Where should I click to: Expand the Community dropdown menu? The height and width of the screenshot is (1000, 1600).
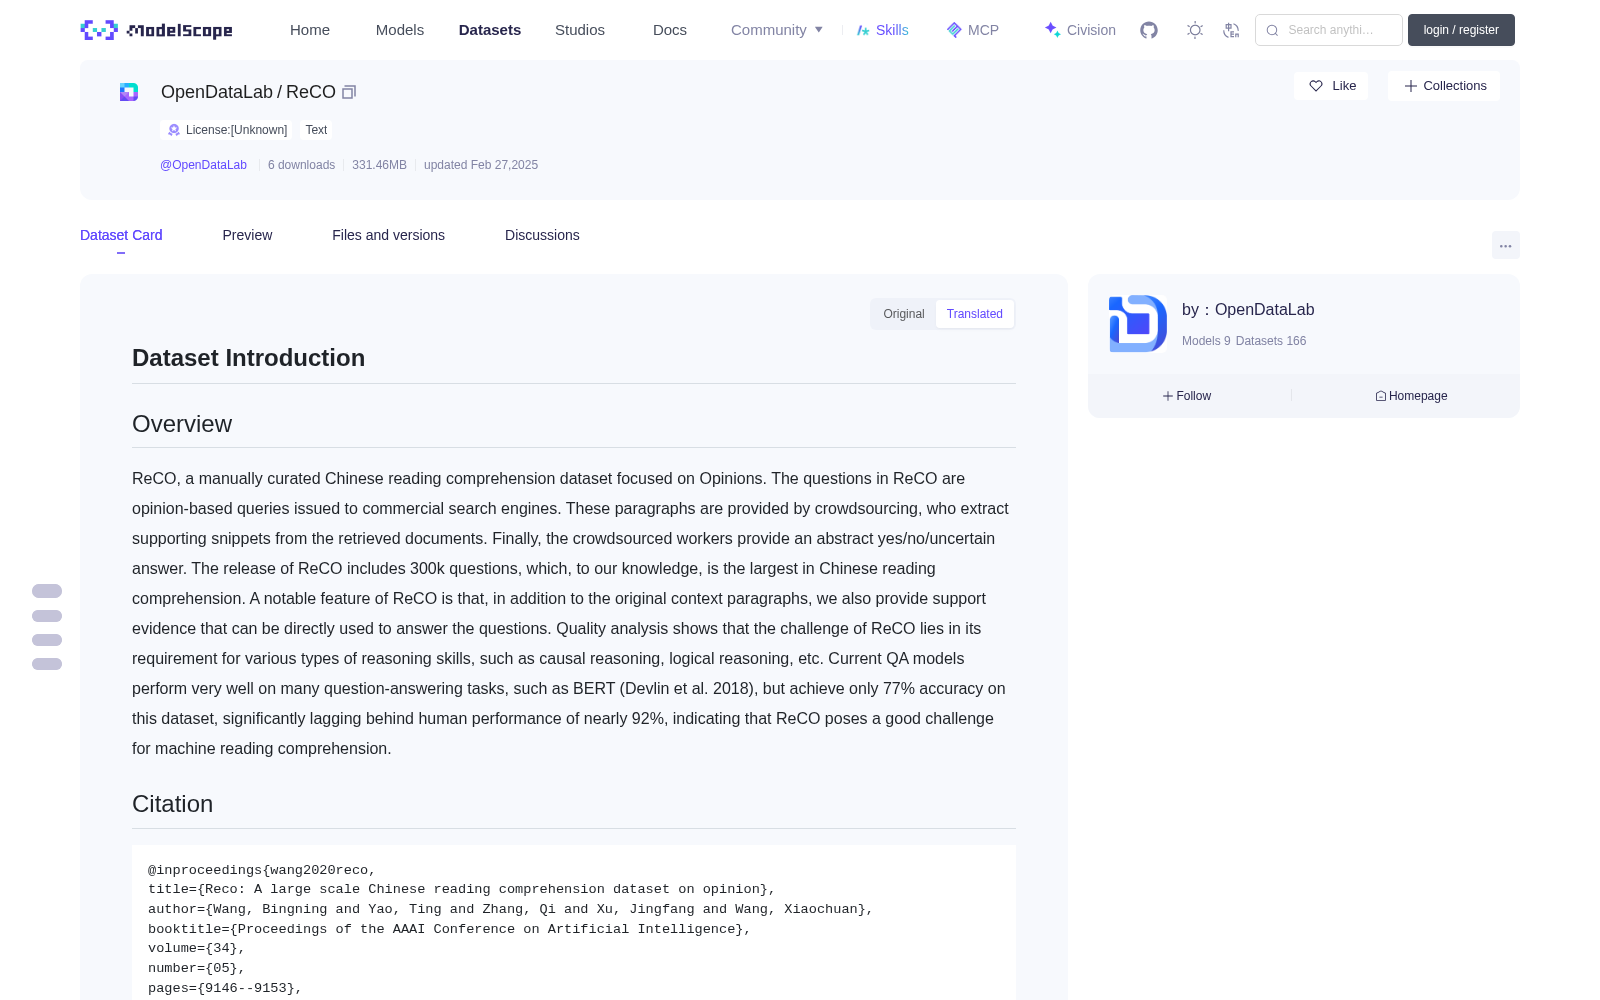(x=777, y=30)
